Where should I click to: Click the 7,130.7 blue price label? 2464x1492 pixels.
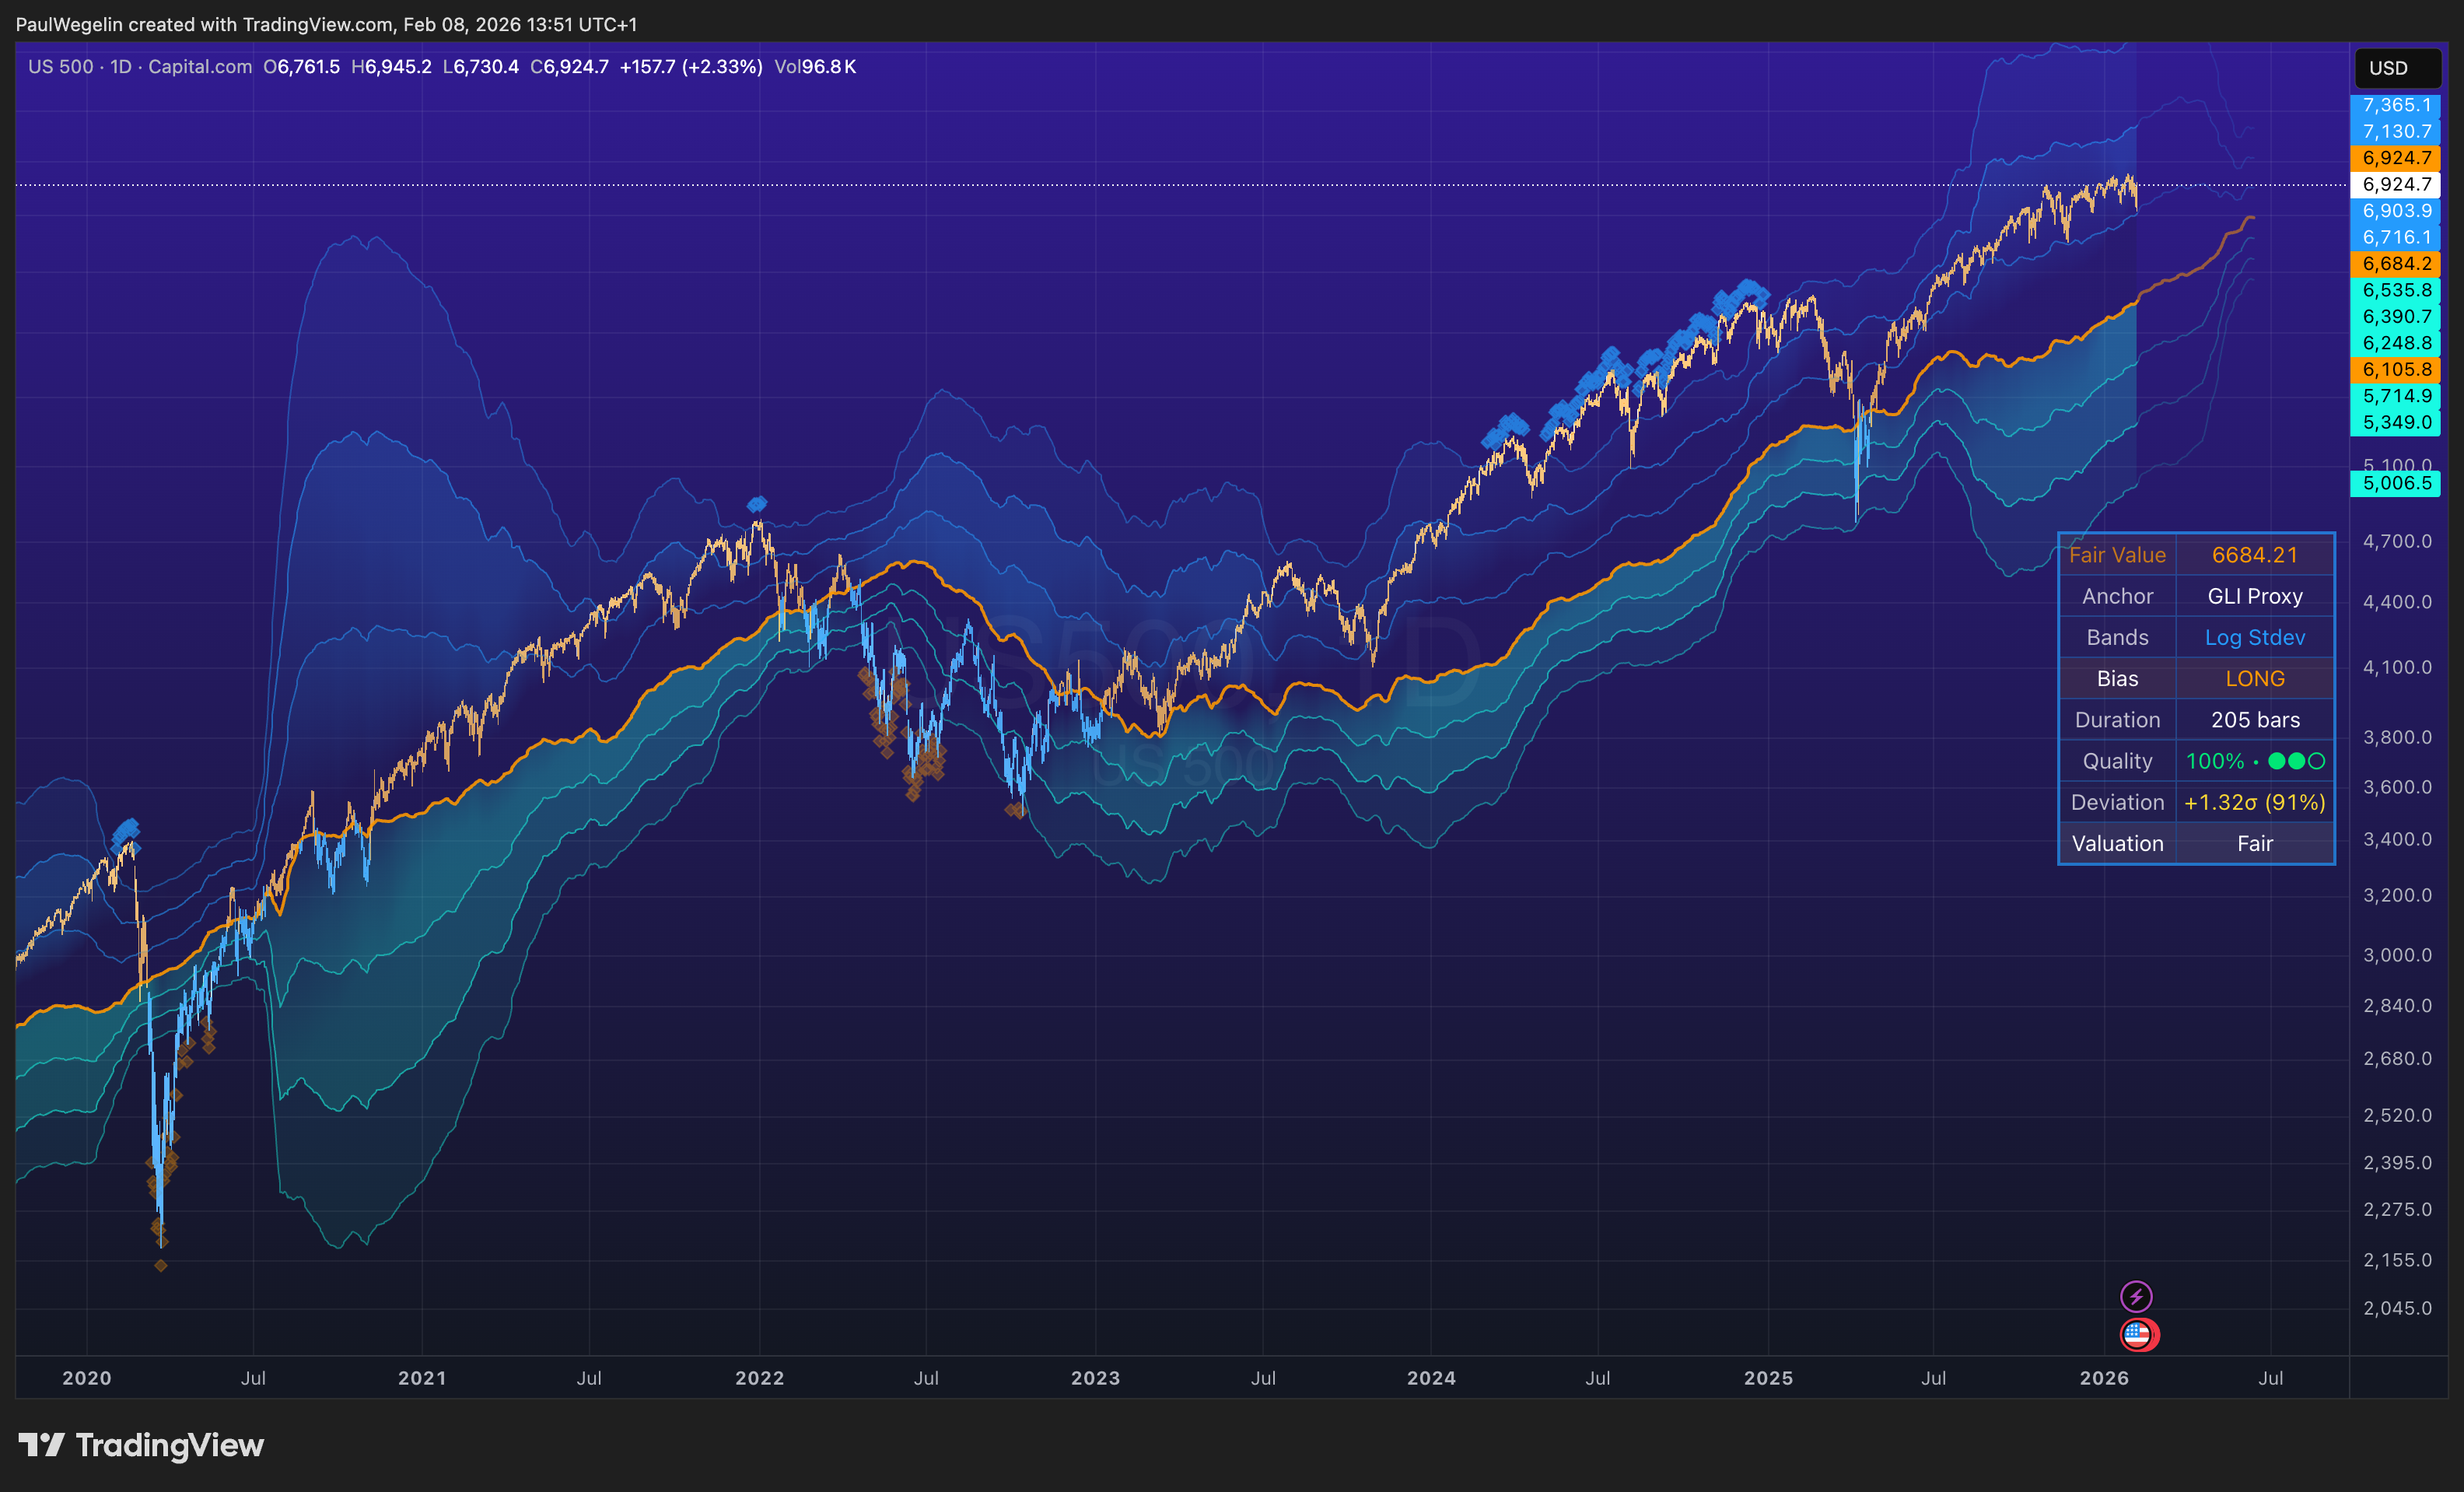point(2395,131)
